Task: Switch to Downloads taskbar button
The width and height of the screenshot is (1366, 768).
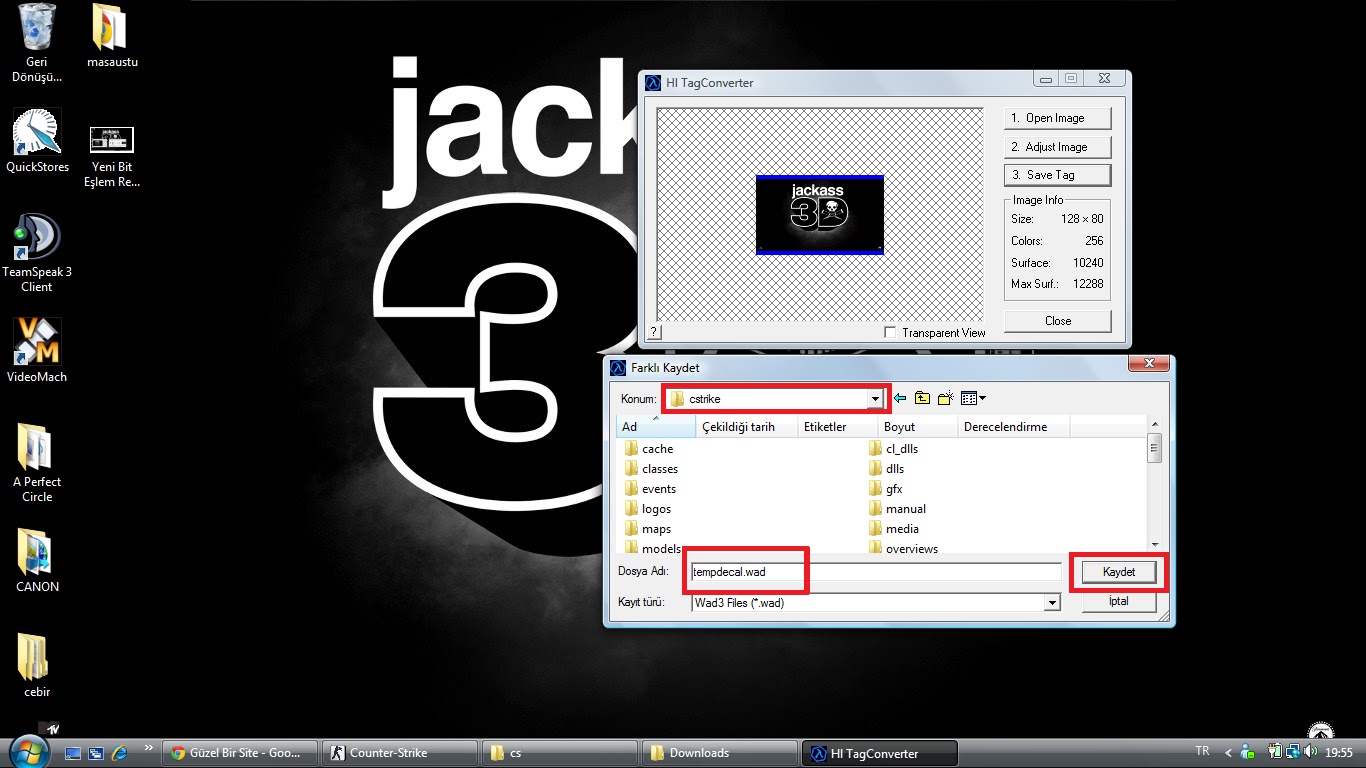Action: click(x=718, y=753)
